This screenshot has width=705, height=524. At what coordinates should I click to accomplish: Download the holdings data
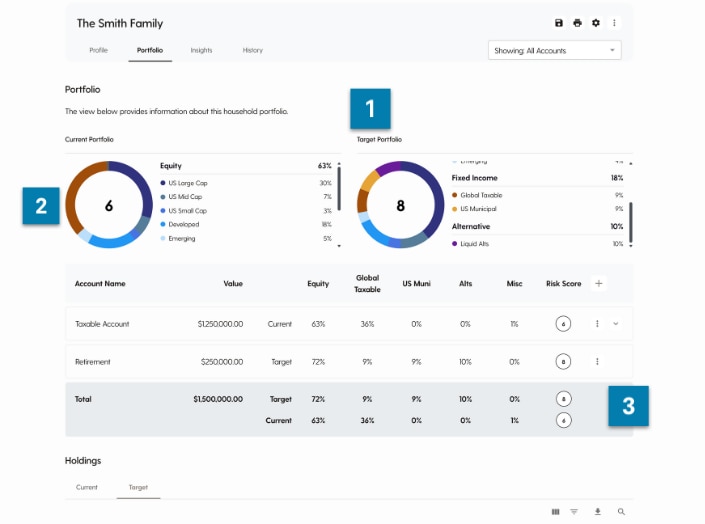coord(598,512)
